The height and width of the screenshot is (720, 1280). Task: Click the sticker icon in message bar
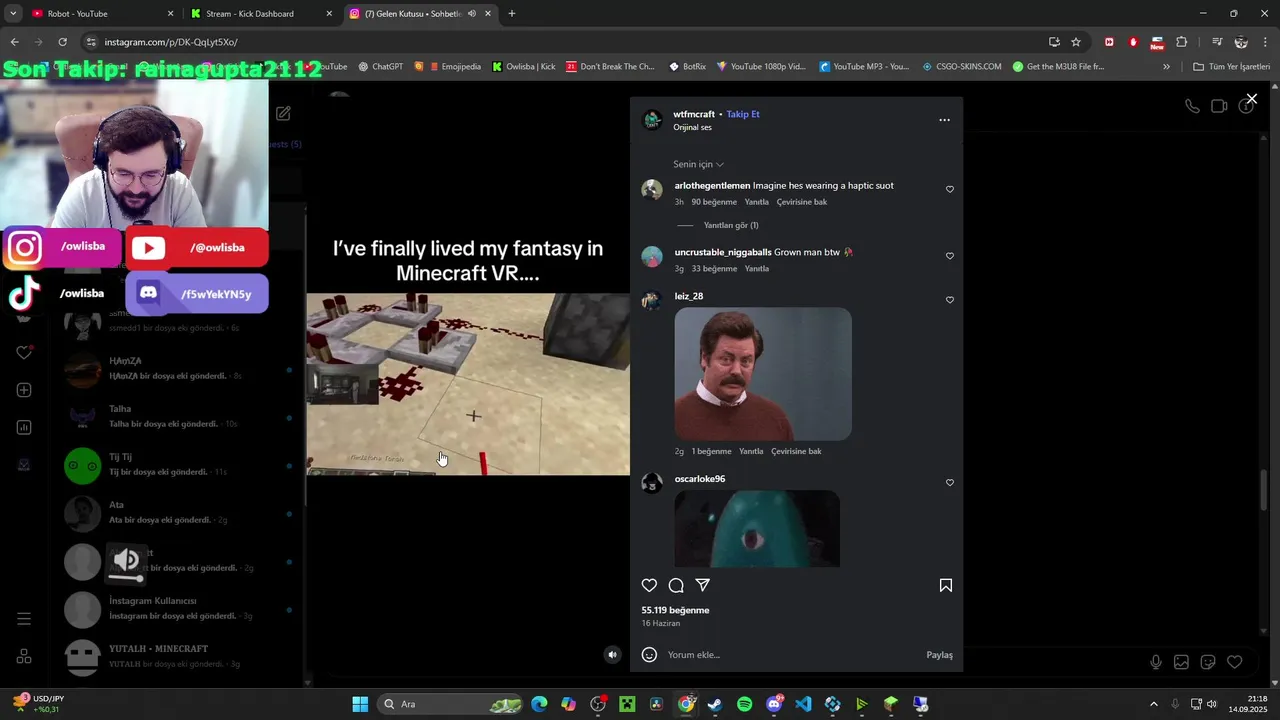click(x=1208, y=662)
